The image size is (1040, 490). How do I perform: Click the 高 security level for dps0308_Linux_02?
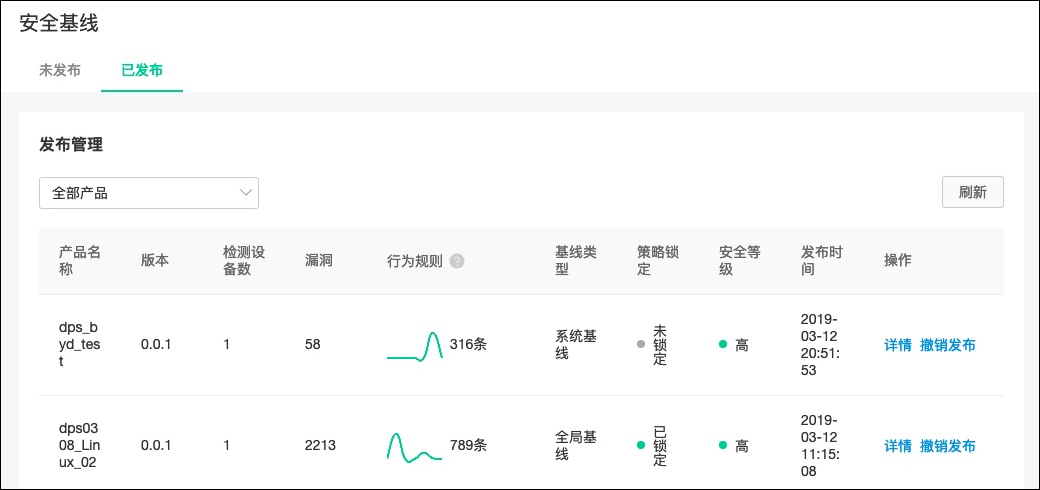(742, 446)
